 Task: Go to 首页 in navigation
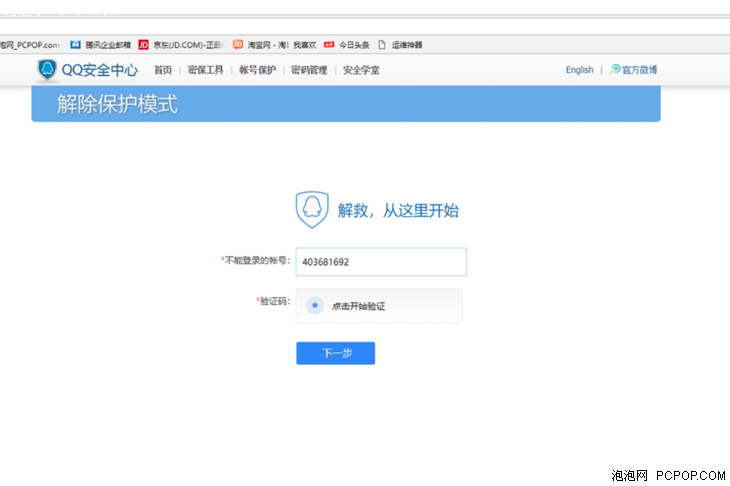pyautogui.click(x=162, y=70)
